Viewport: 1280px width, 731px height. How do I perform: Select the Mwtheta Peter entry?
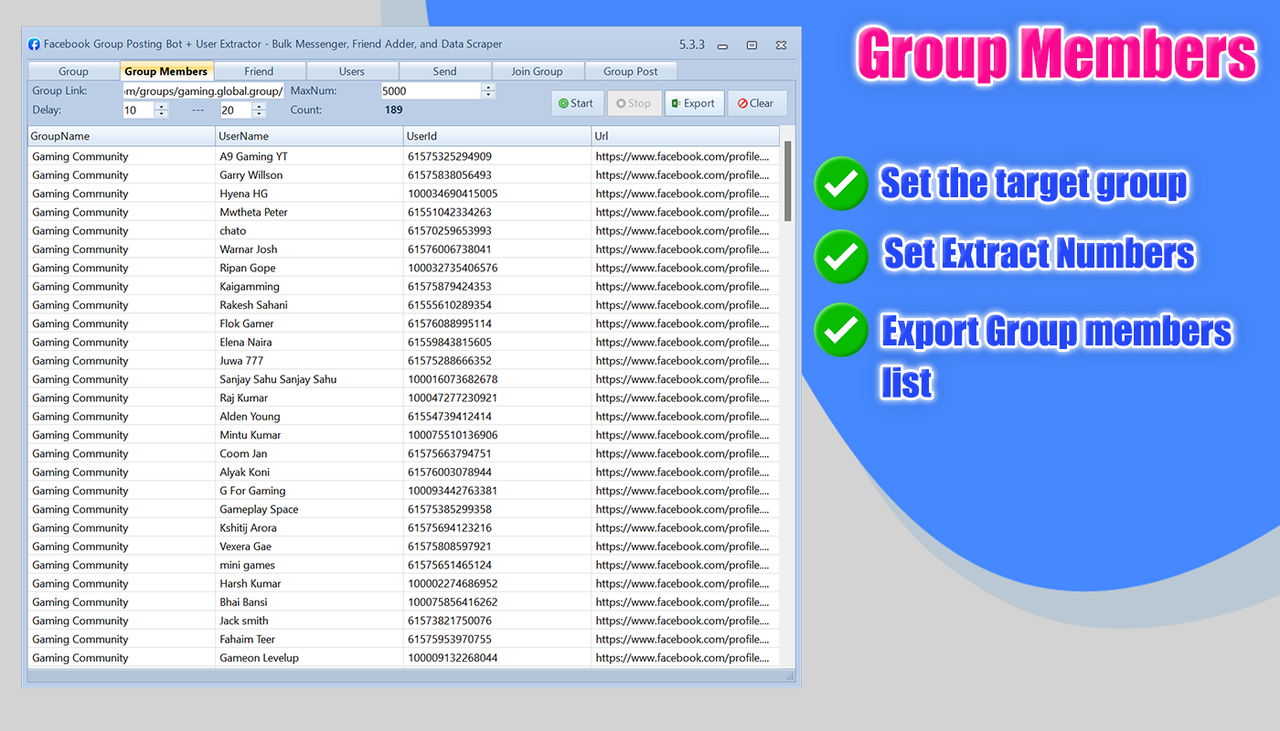click(x=403, y=212)
